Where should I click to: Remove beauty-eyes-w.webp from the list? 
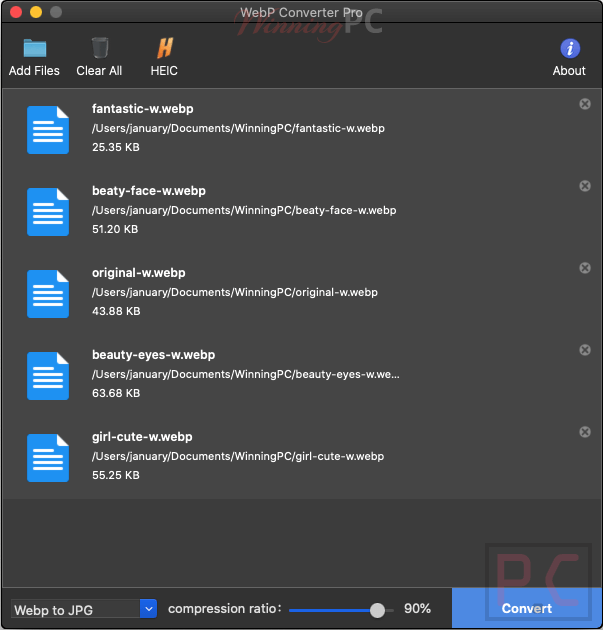pos(585,350)
